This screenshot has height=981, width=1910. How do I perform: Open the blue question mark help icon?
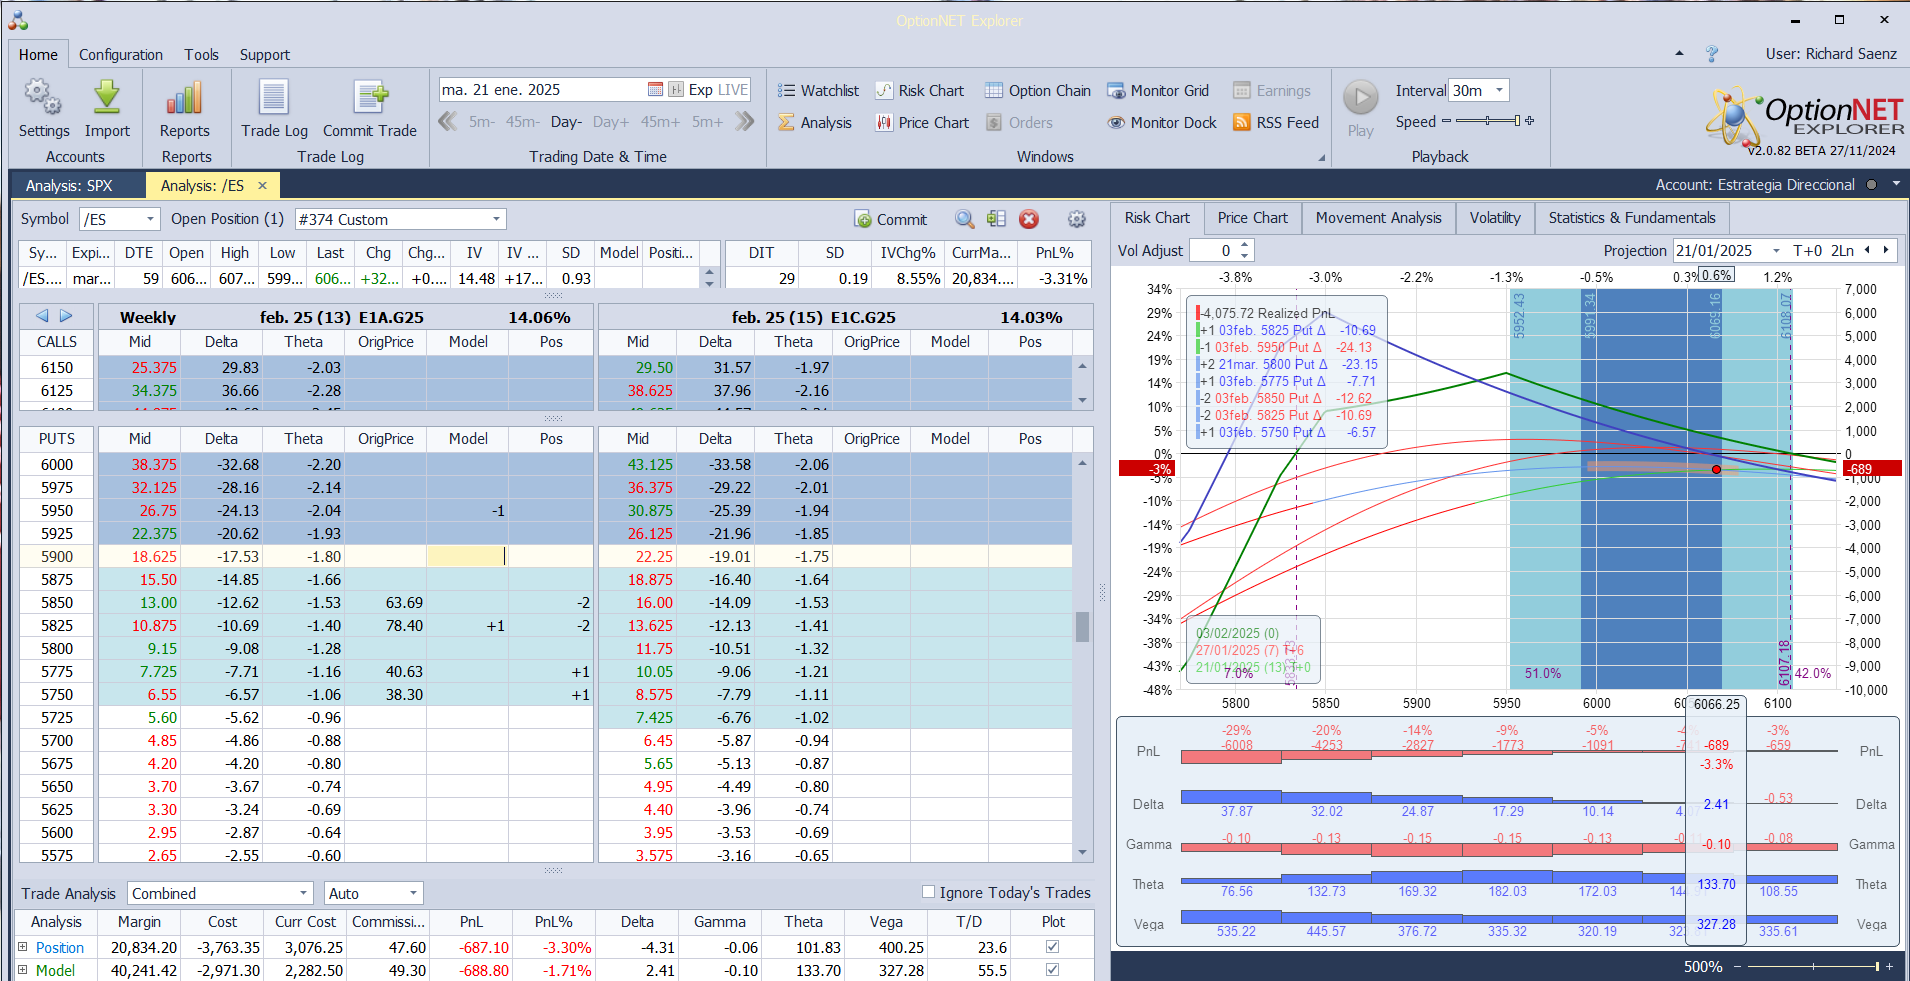(1712, 54)
